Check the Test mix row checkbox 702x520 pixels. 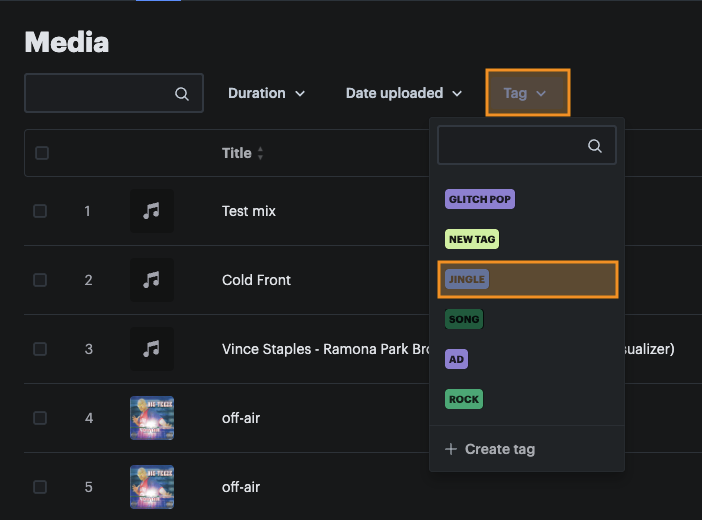(40, 211)
